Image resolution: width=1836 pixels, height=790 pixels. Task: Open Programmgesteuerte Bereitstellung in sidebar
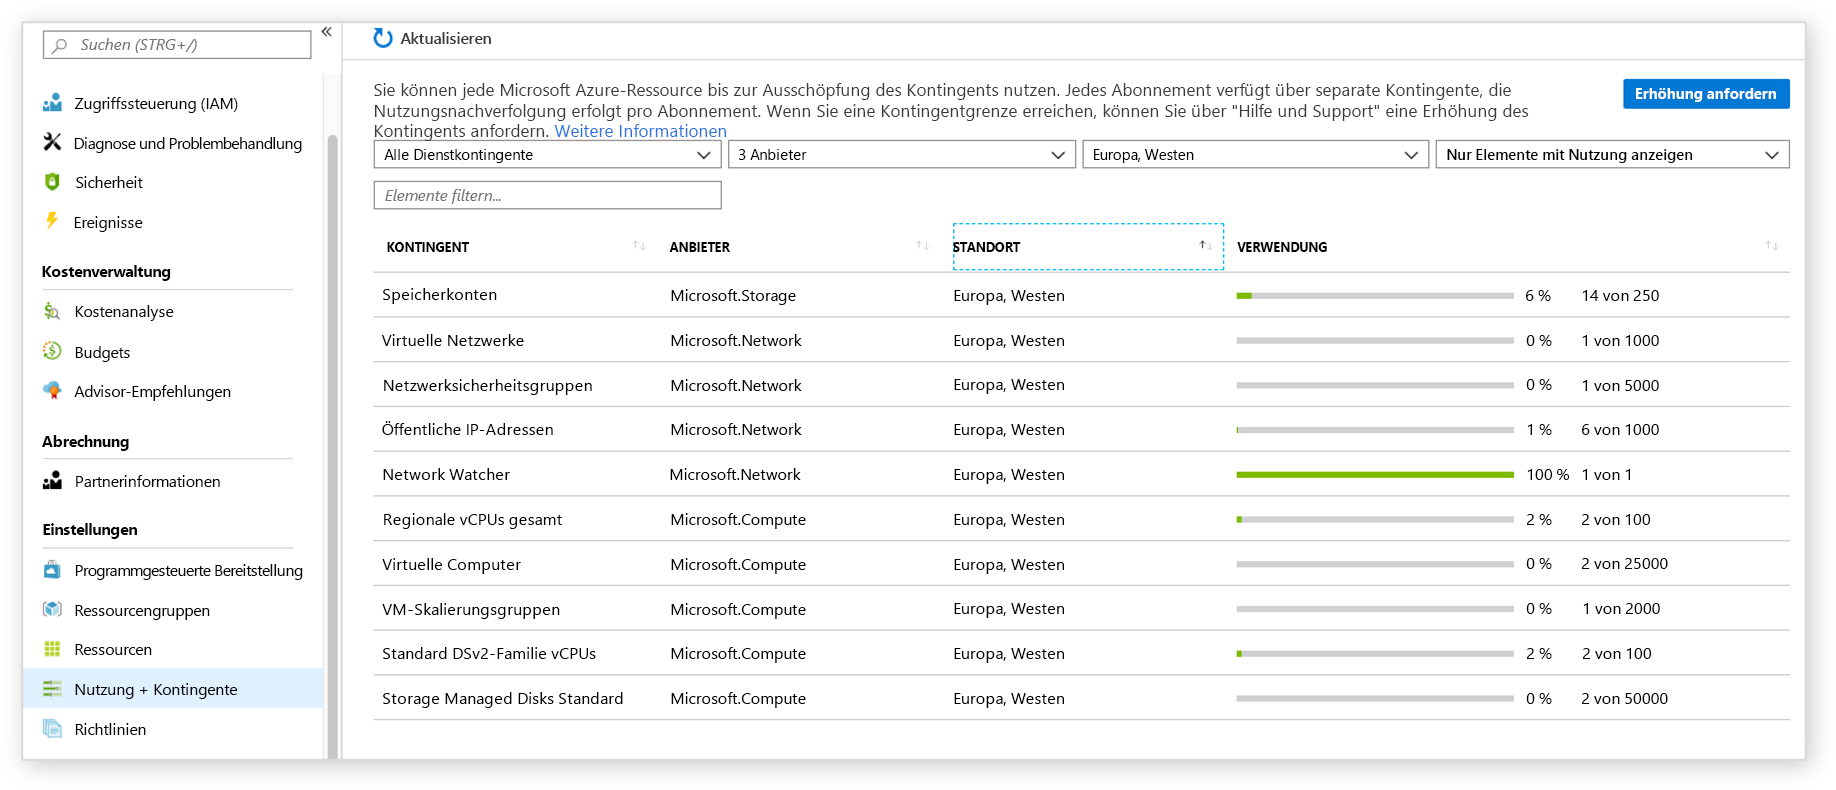(188, 571)
